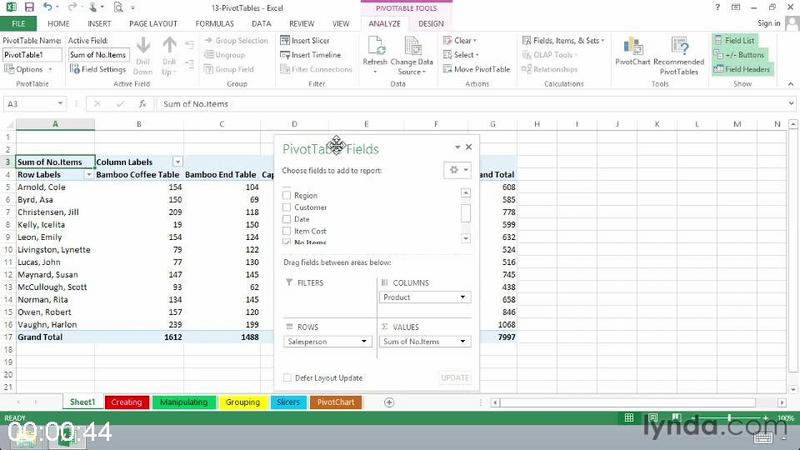Toggle the +/- Buttons display
This screenshot has width=800, height=450.
[x=739, y=55]
